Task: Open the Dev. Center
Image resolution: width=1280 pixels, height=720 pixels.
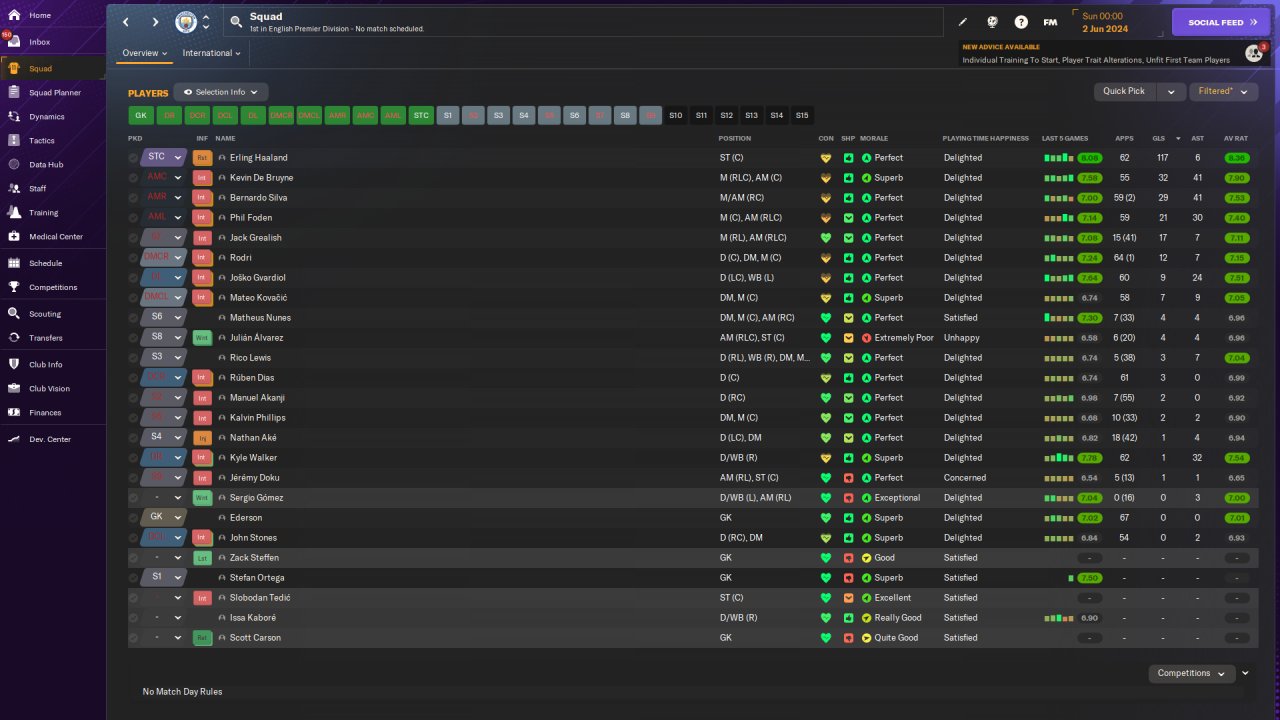Action: click(x=52, y=439)
